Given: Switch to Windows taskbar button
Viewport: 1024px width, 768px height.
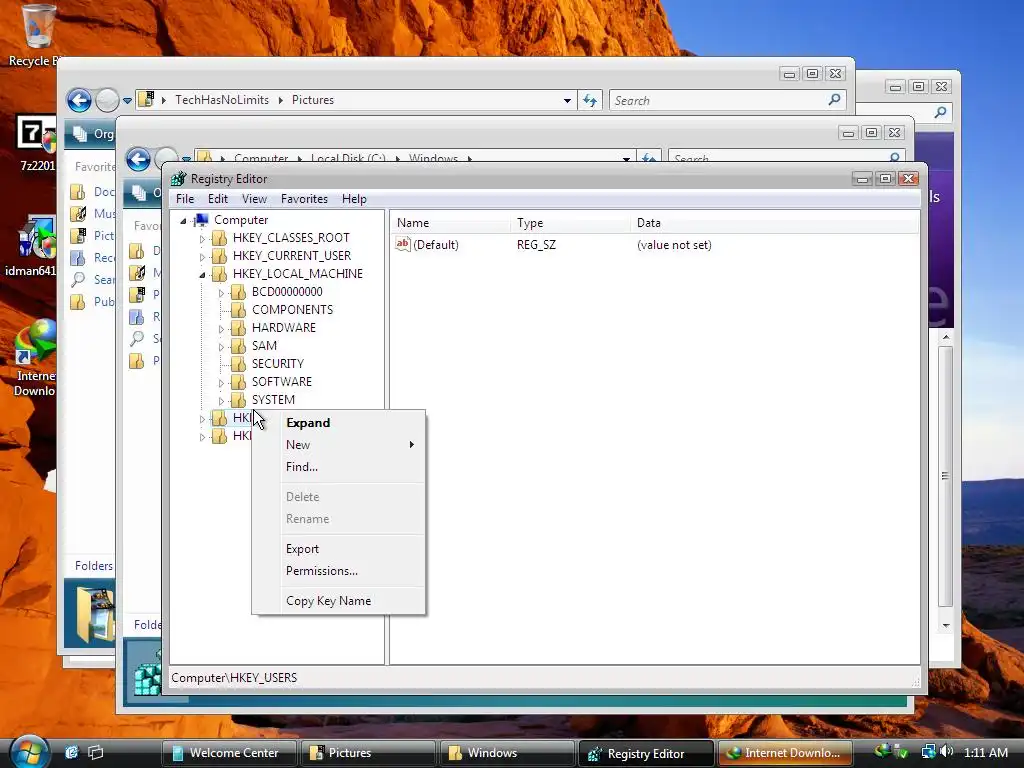Looking at the screenshot, I should [507, 753].
